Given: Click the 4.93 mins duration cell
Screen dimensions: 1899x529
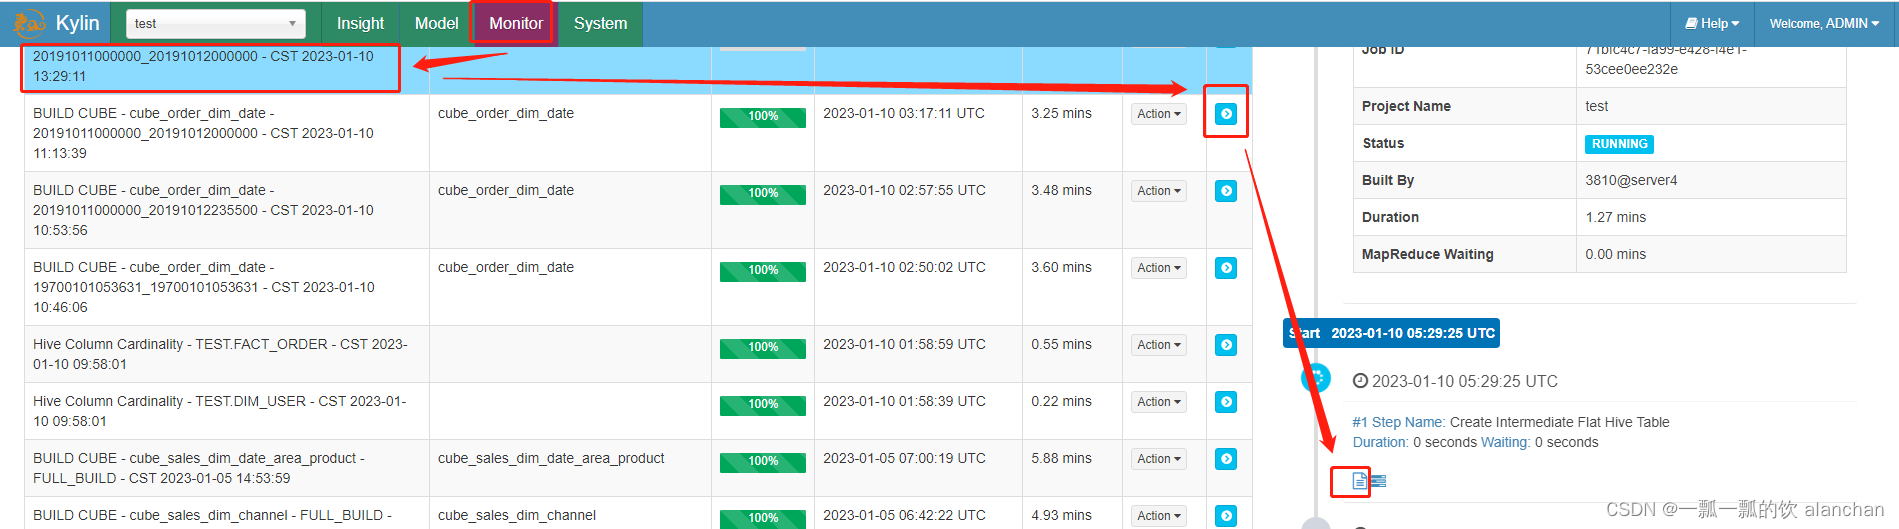Looking at the screenshot, I should tap(1061, 515).
